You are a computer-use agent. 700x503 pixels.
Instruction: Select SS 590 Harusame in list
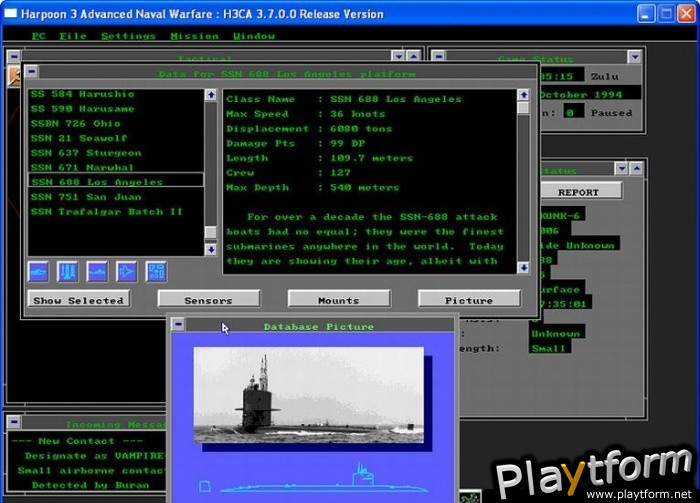pyautogui.click(x=116, y=109)
